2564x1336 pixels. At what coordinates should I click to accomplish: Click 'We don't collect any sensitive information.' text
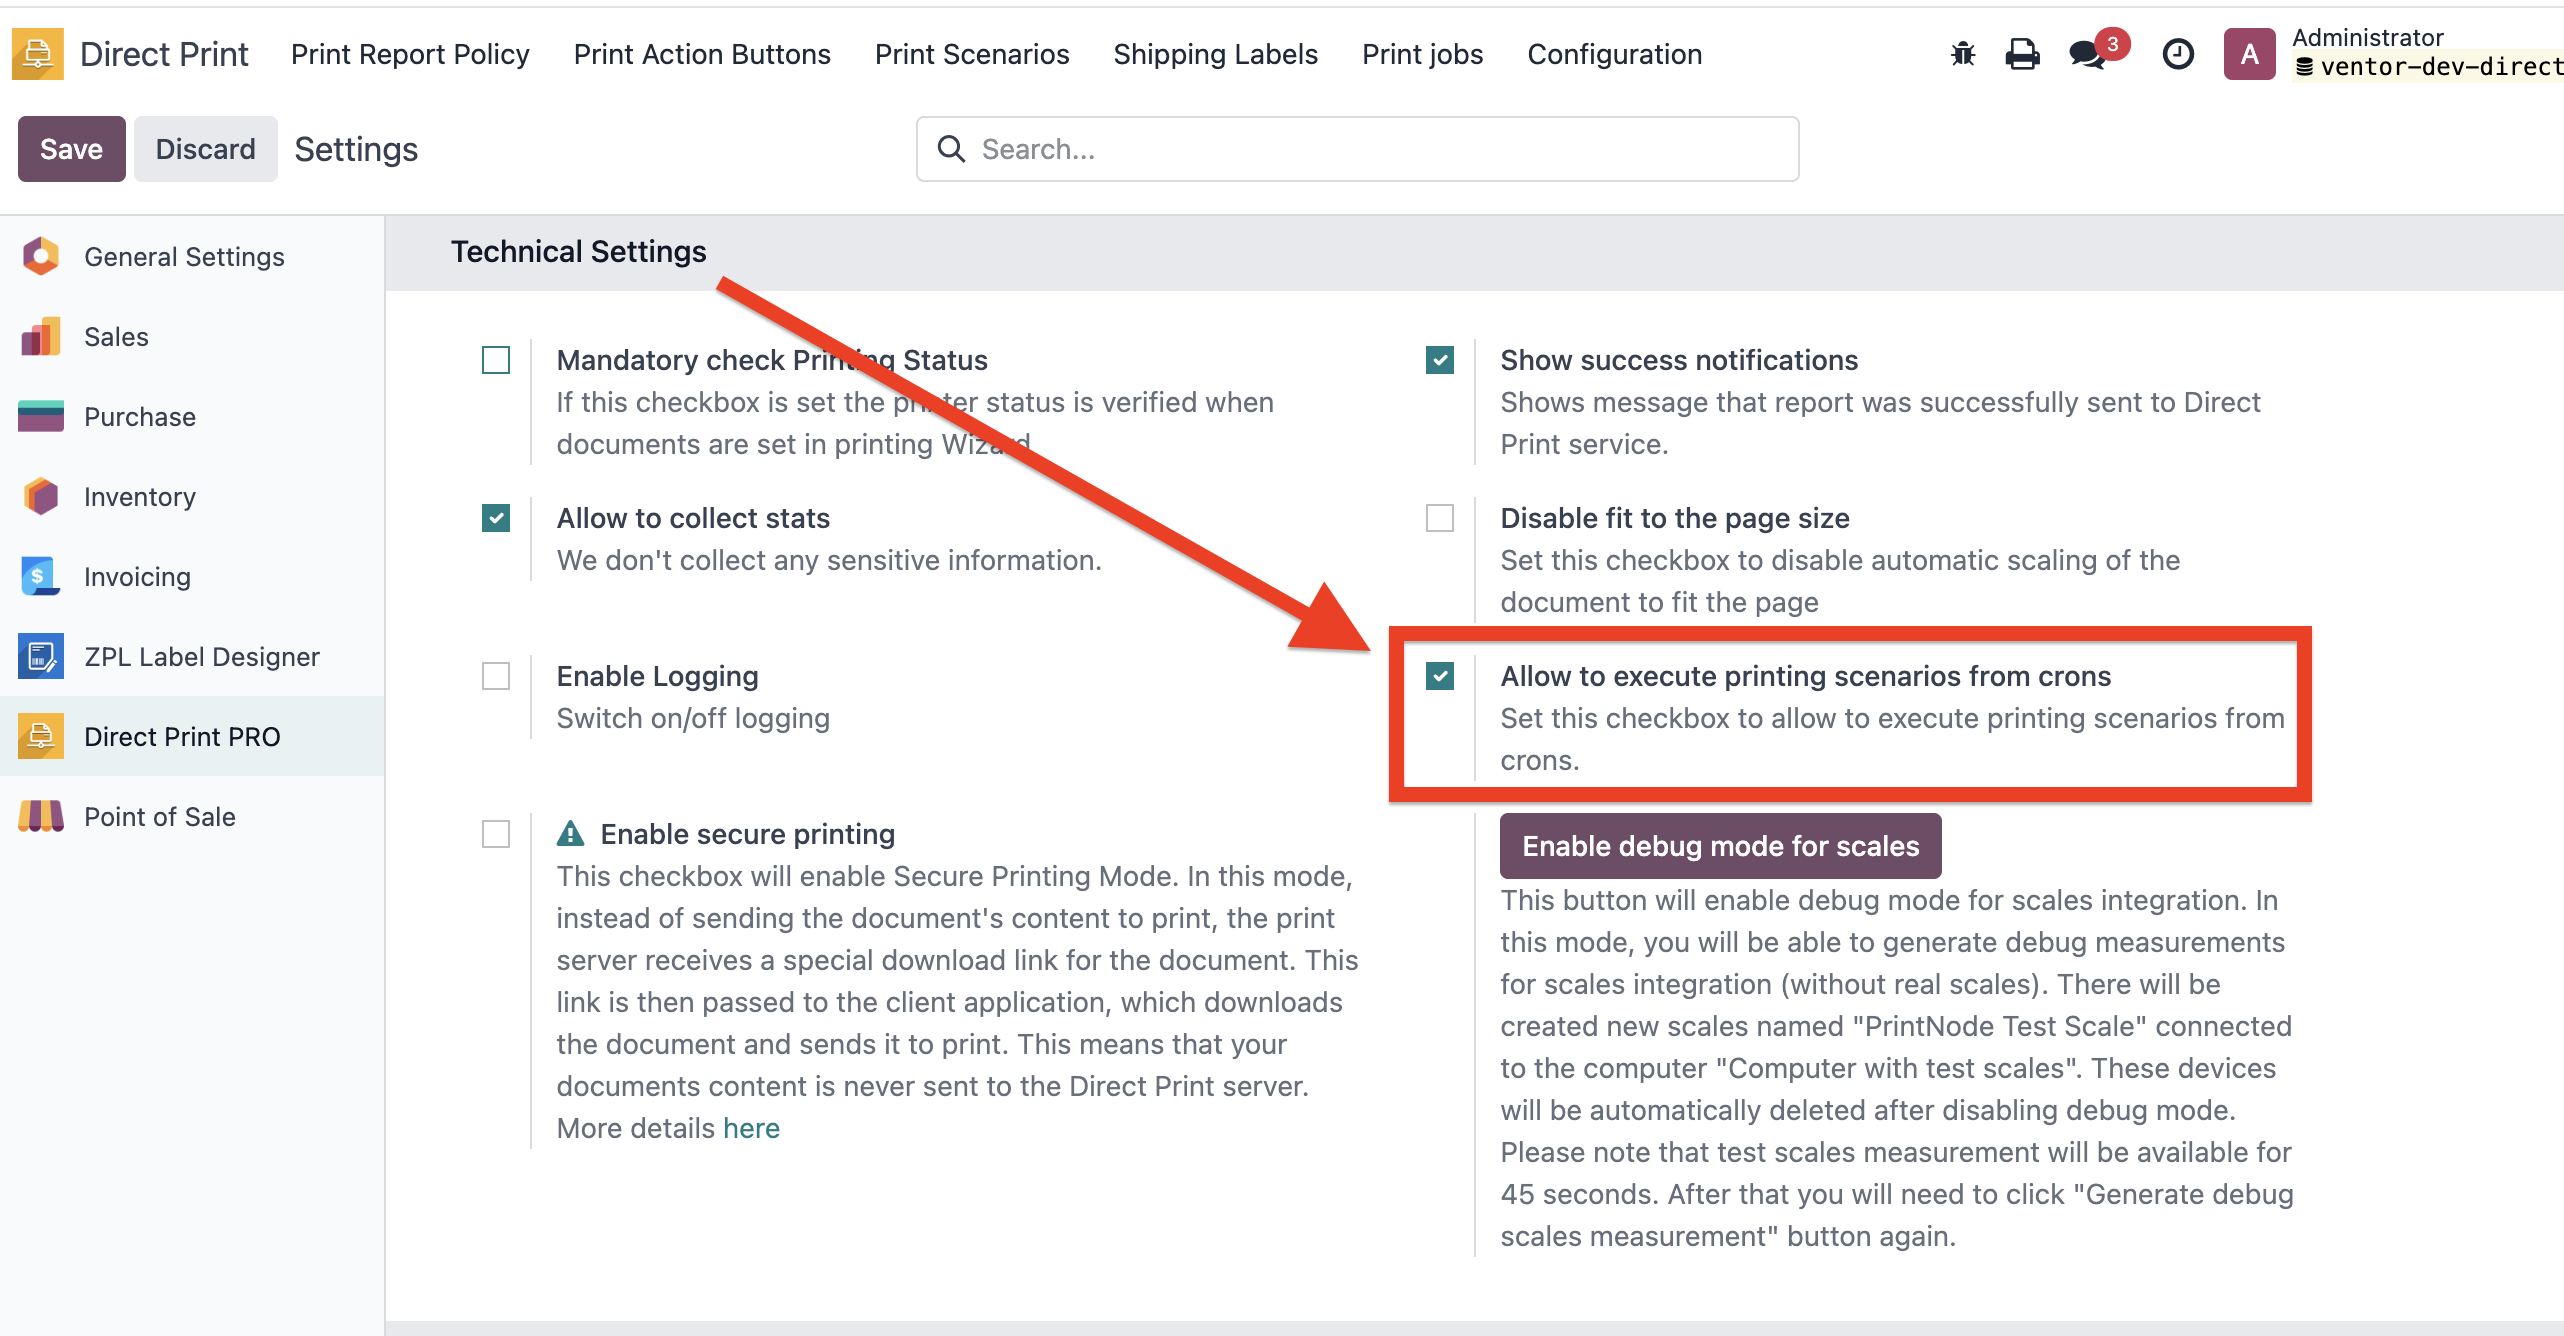tap(829, 560)
